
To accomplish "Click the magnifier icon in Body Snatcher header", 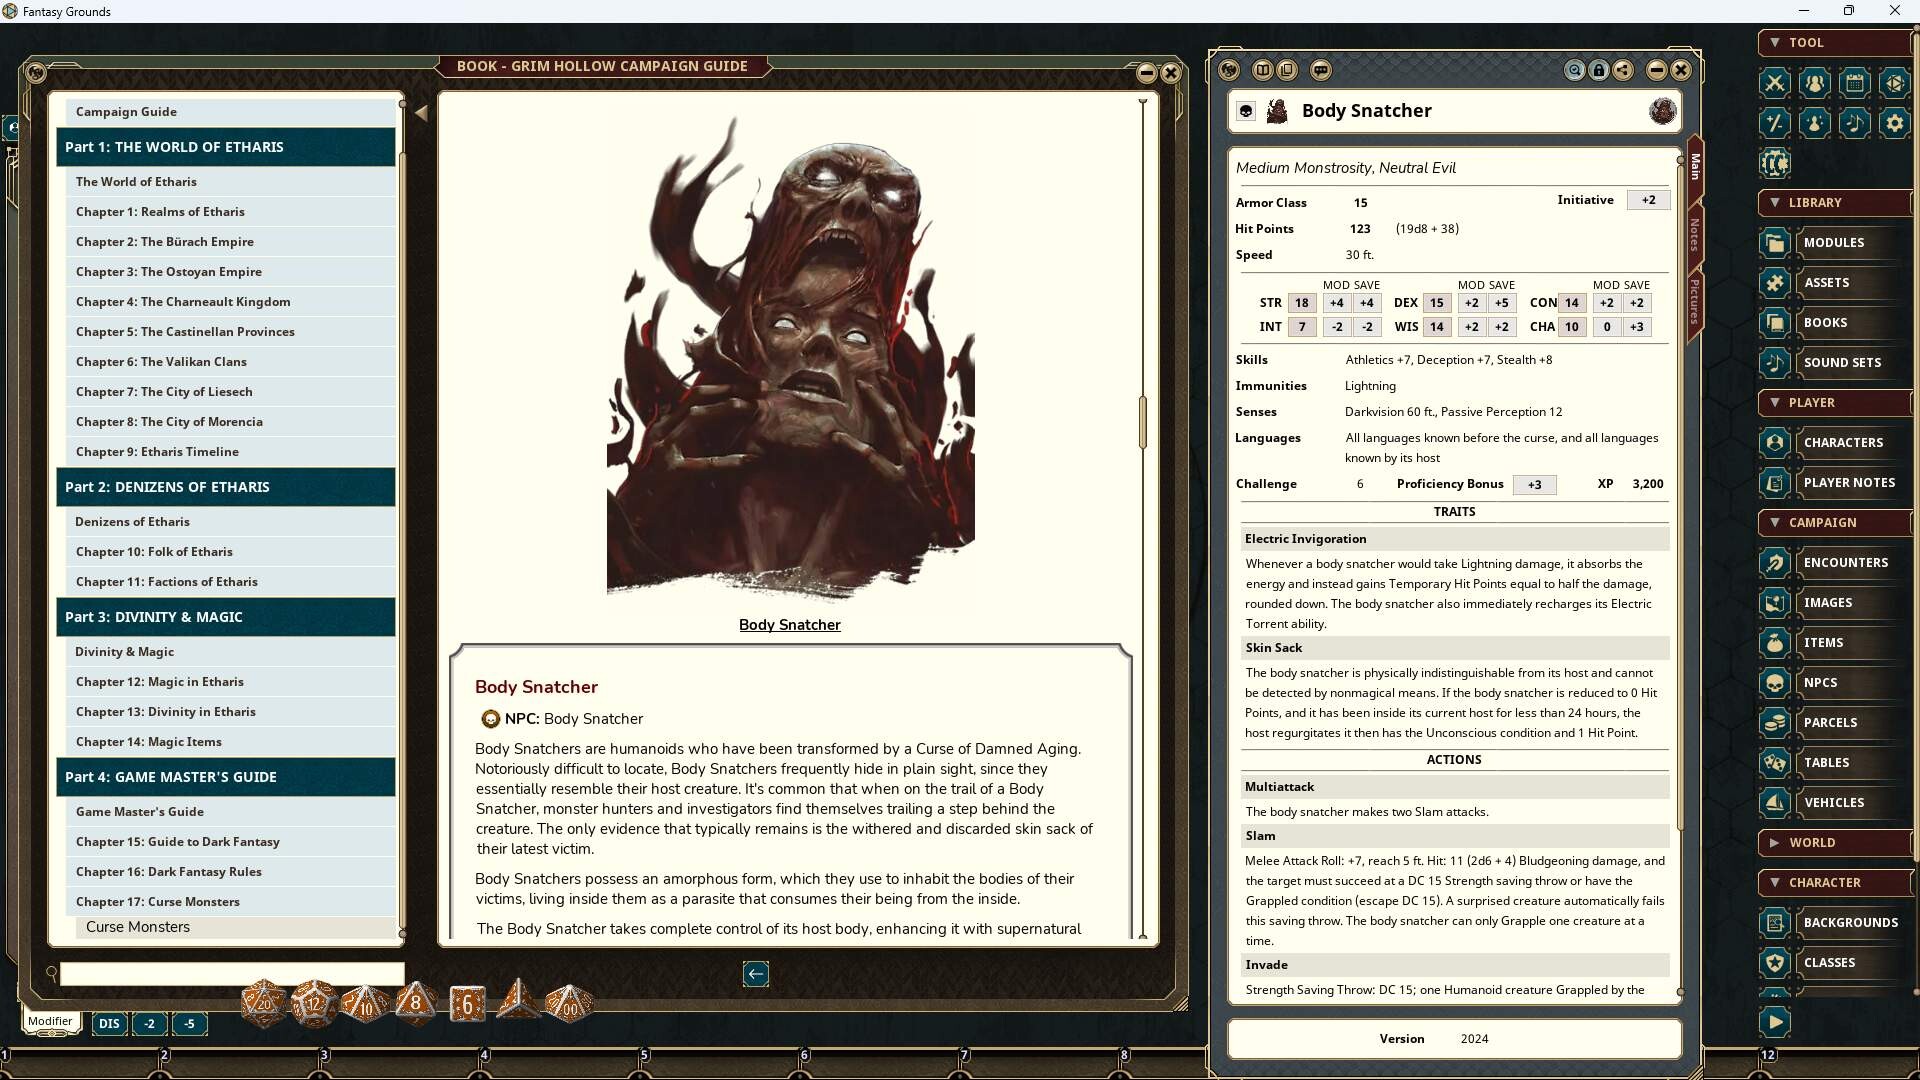I will pyautogui.click(x=1575, y=70).
